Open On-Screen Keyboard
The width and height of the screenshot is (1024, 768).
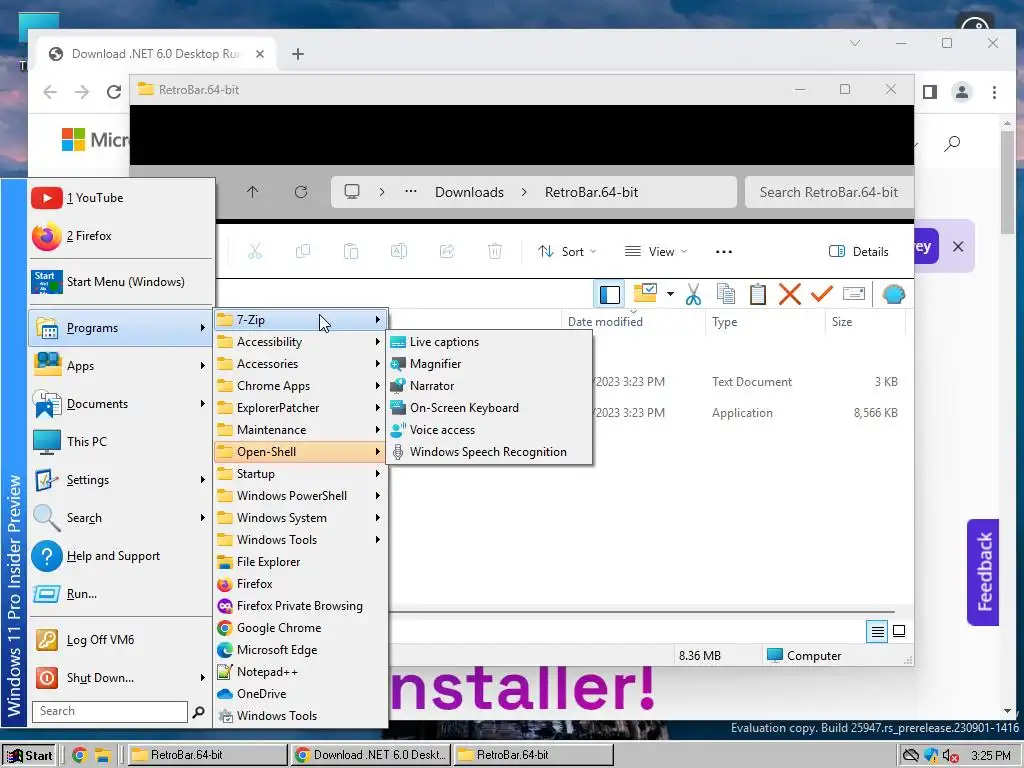point(489,408)
